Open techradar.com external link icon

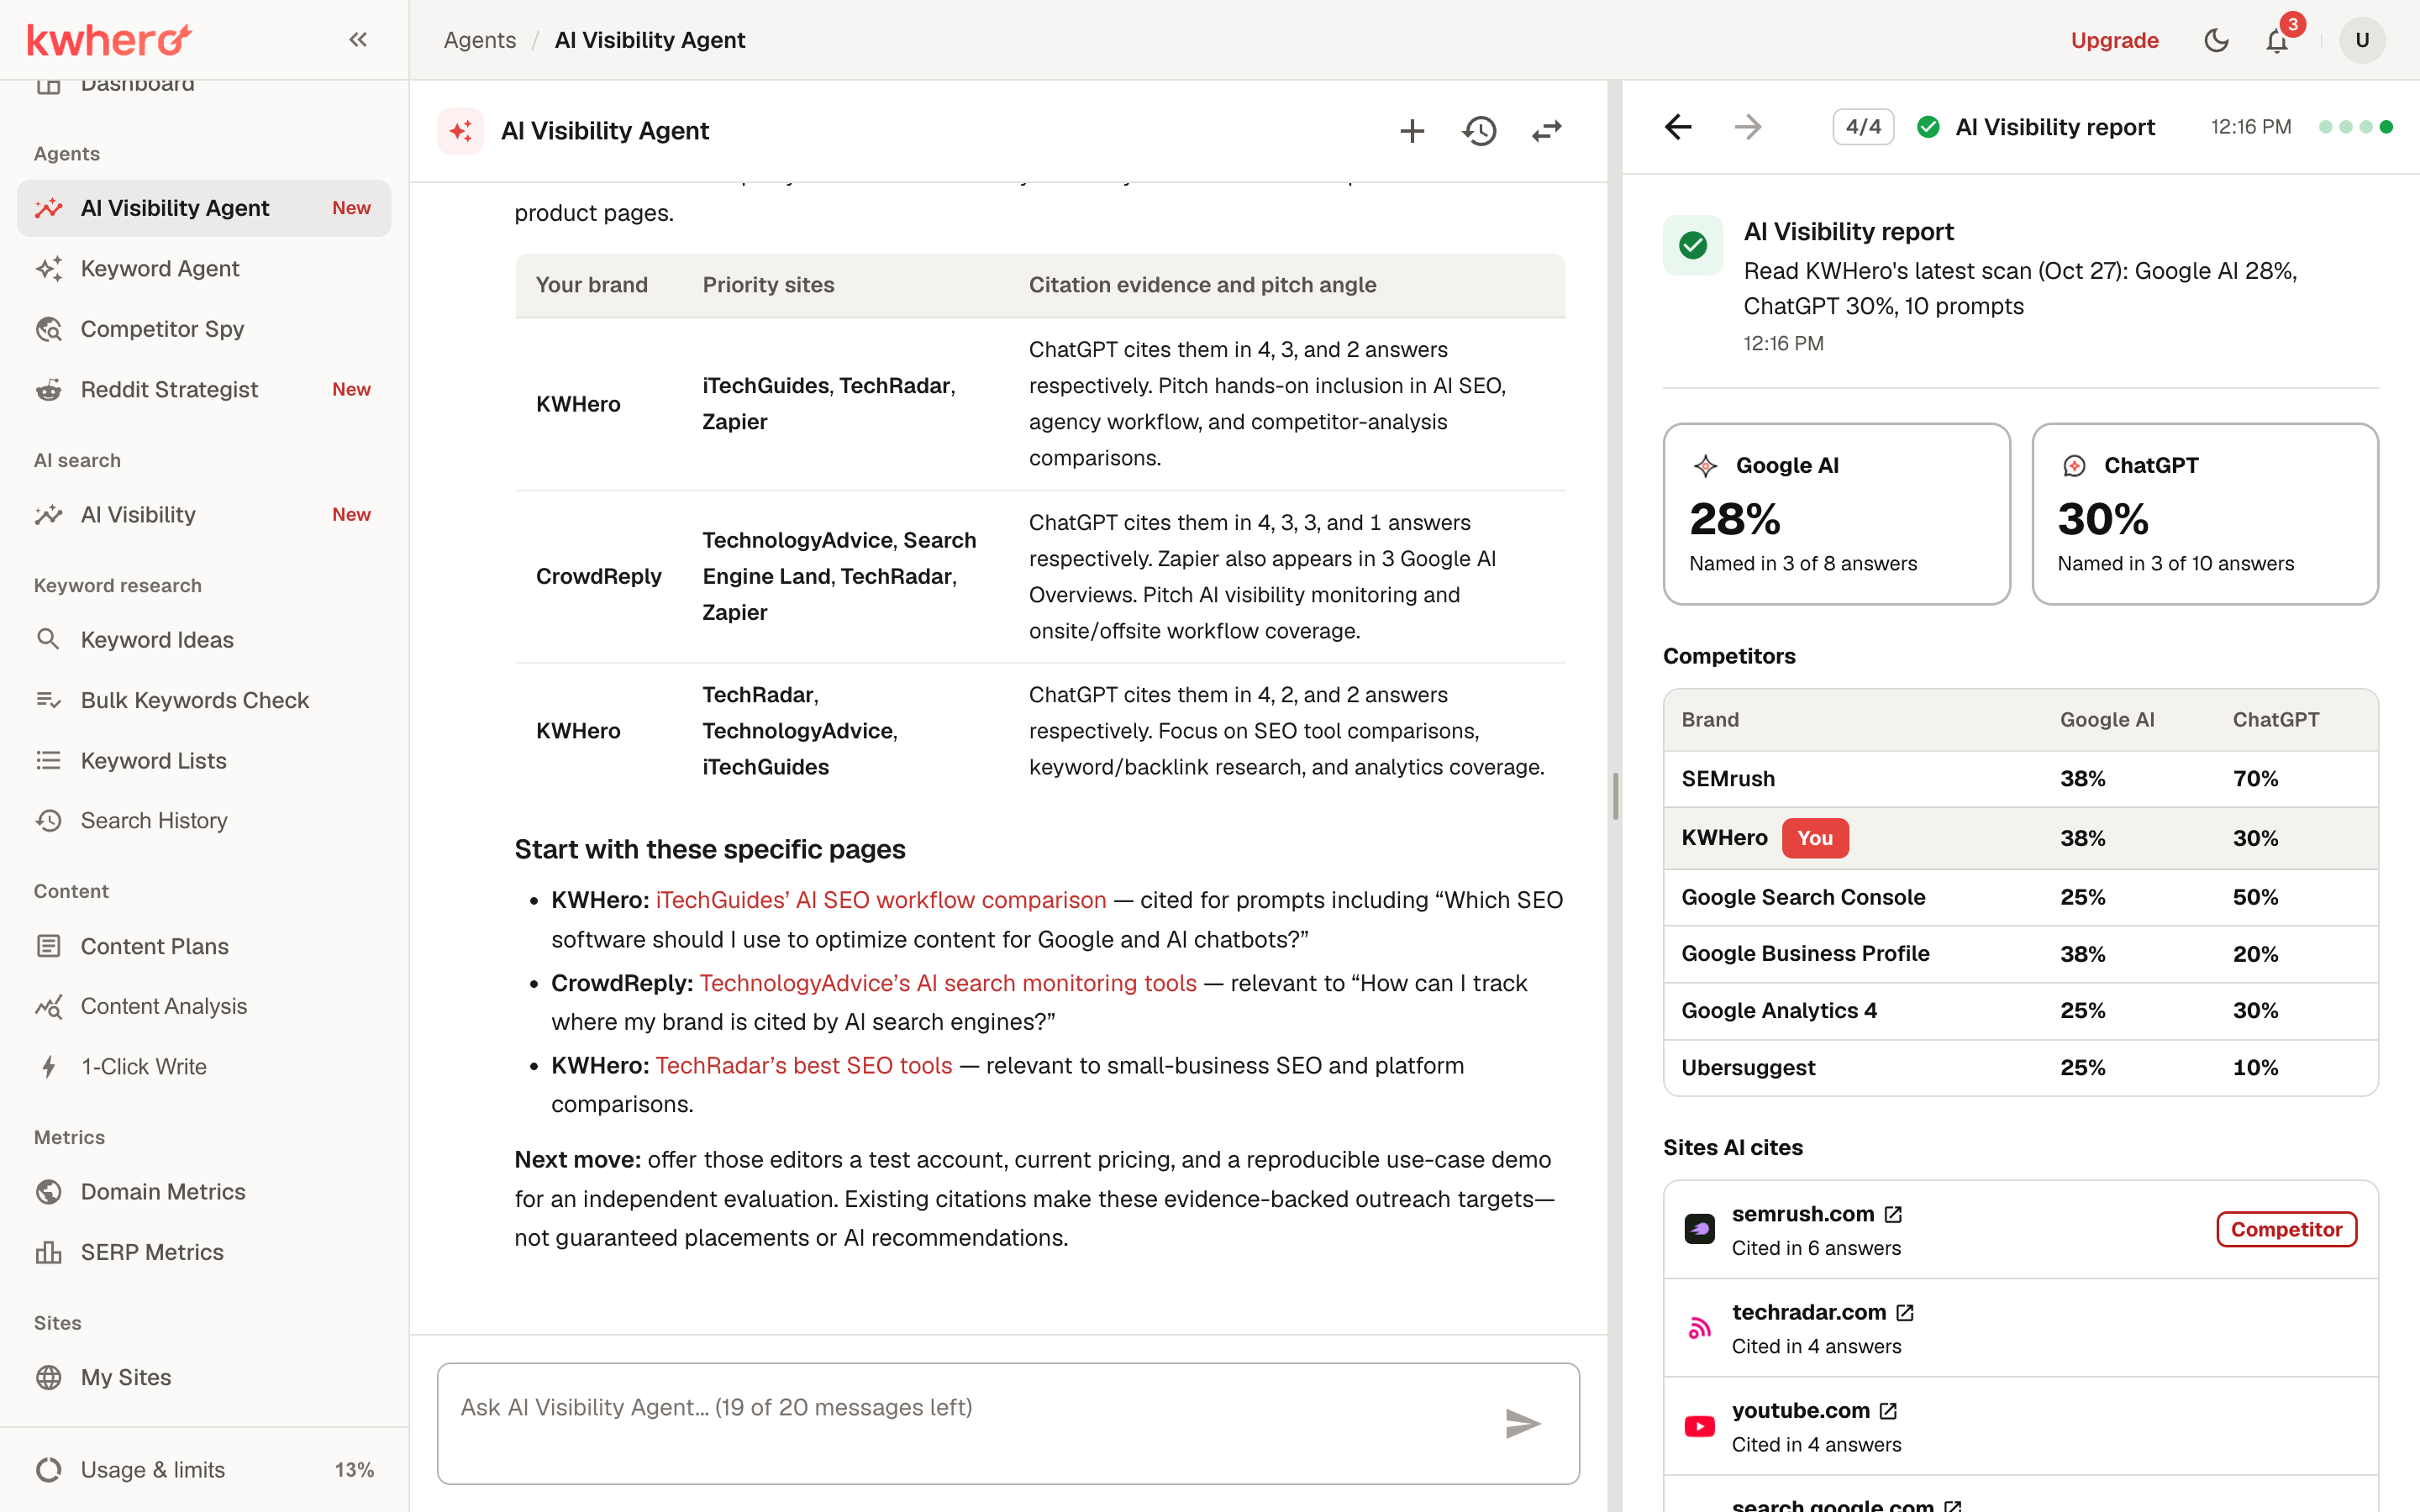pos(1905,1312)
